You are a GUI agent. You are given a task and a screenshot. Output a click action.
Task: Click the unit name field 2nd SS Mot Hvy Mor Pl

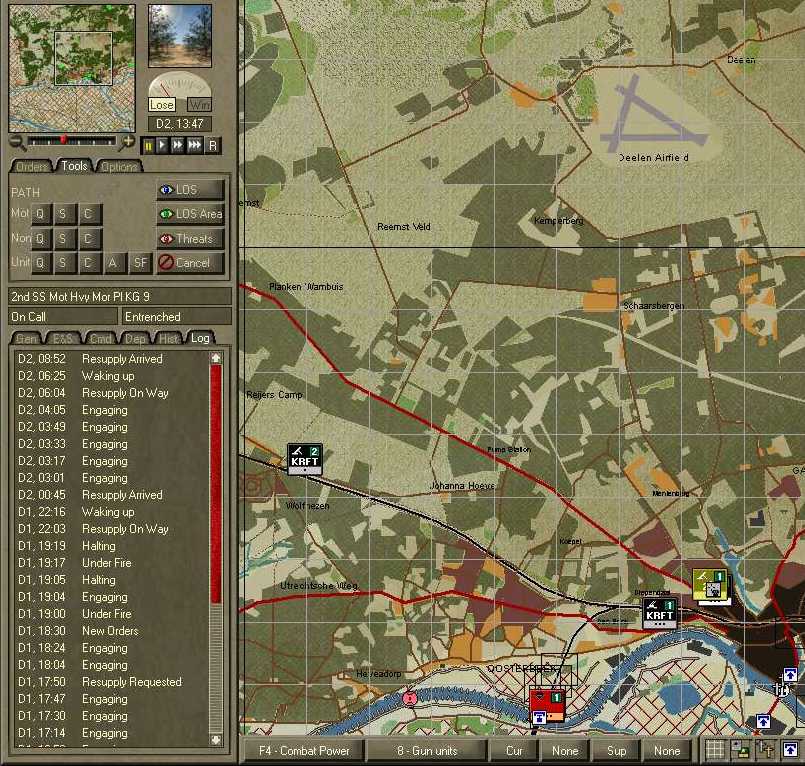point(120,296)
